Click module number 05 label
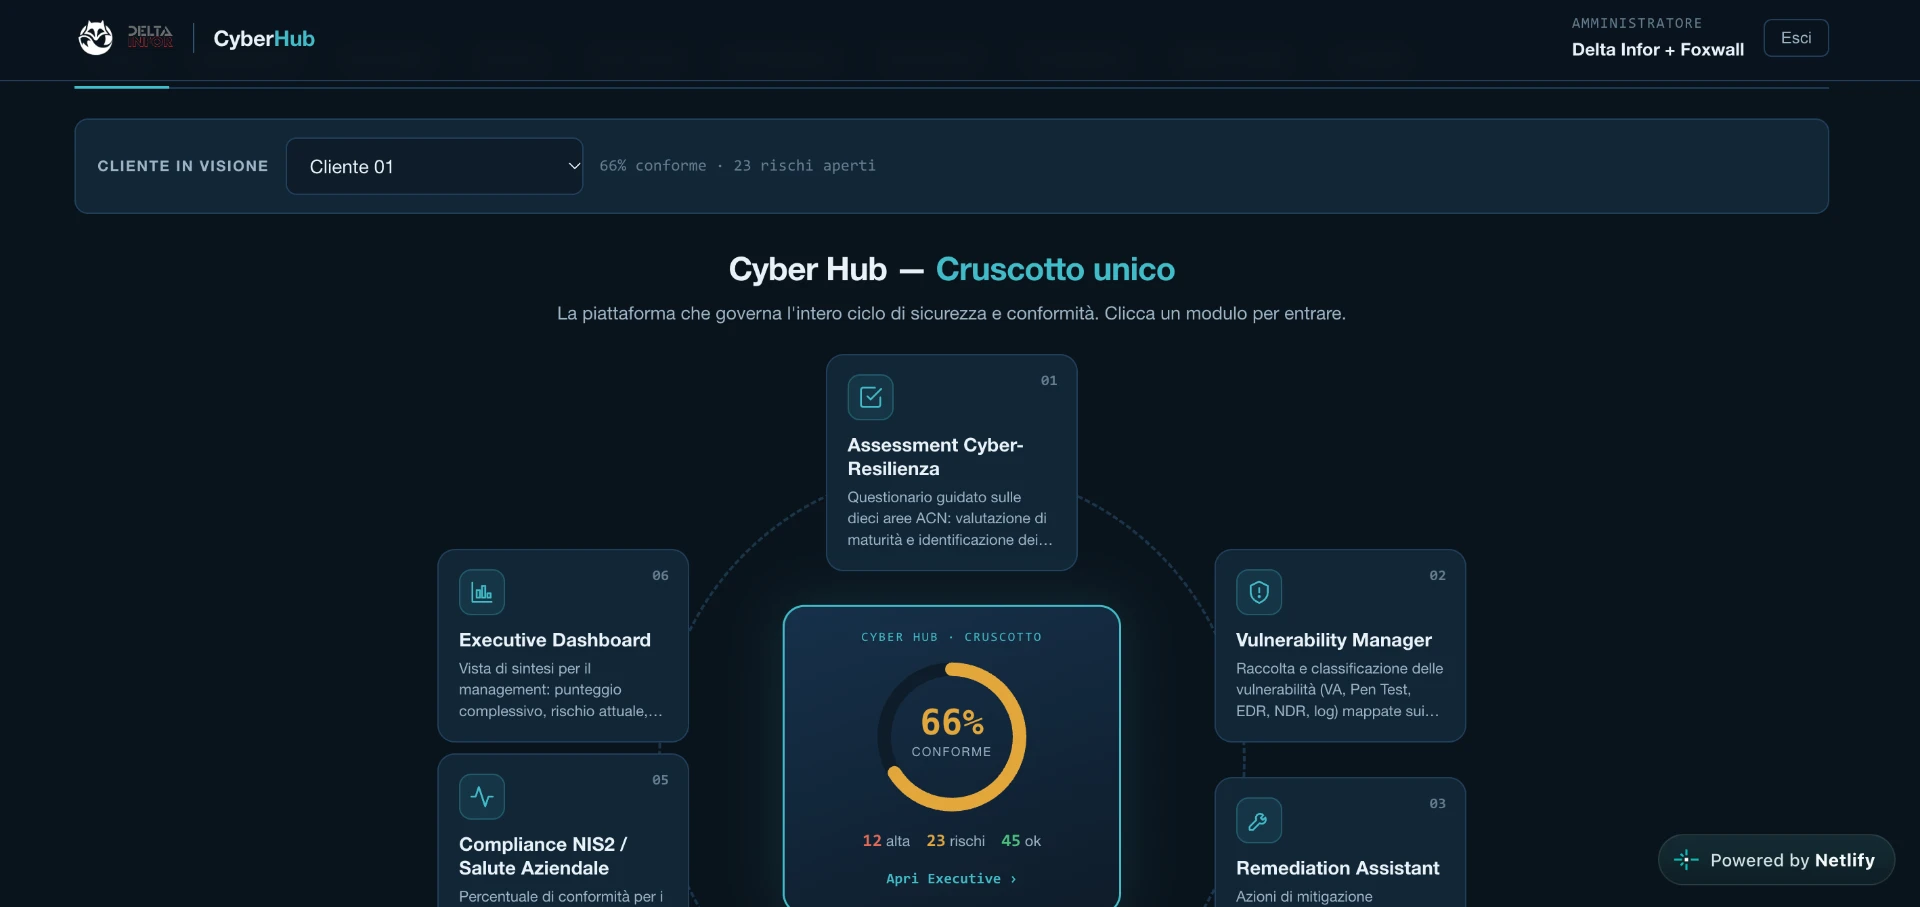Viewport: 1920px width, 907px height. coord(660,780)
